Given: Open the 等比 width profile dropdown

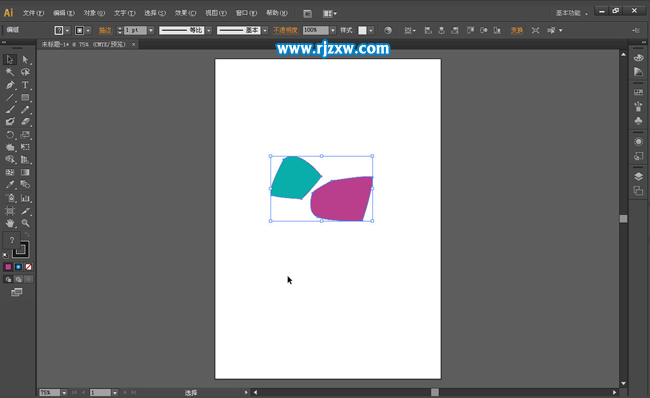Looking at the screenshot, I should [209, 30].
